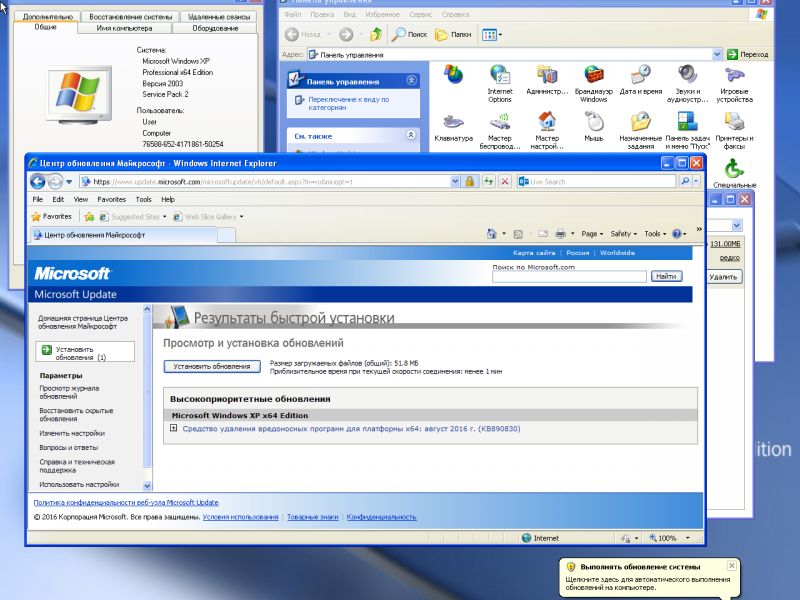This screenshot has height=600, width=800.
Task: Click the security lock icon in address bar
Action: coord(469,181)
